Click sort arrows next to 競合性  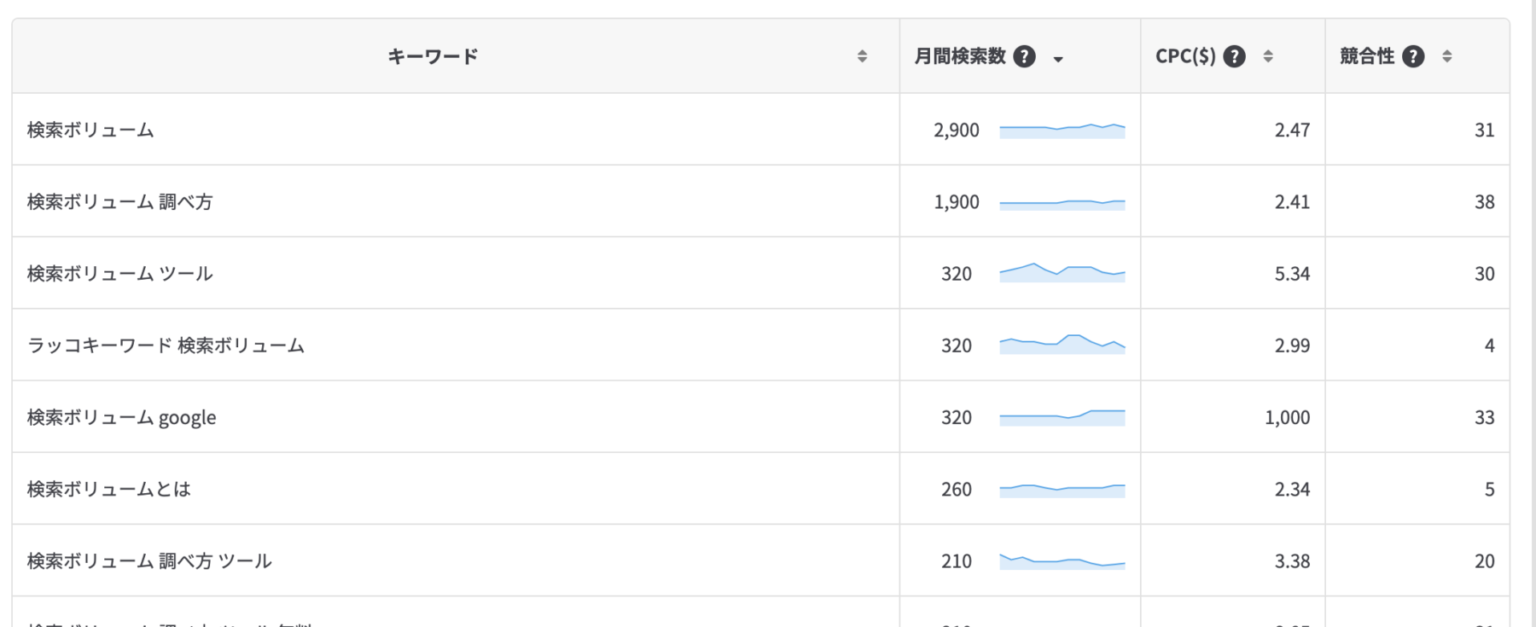1446,57
